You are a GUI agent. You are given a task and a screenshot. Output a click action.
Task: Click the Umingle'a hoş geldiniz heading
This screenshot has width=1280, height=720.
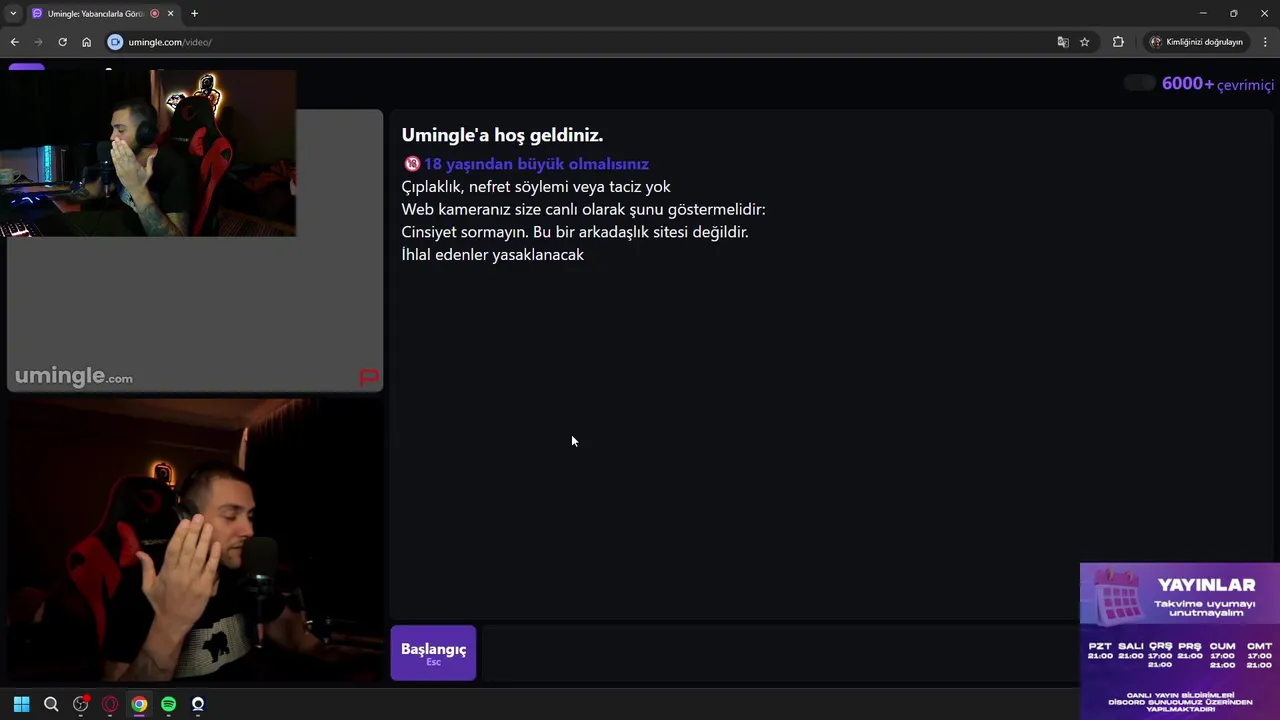[502, 135]
